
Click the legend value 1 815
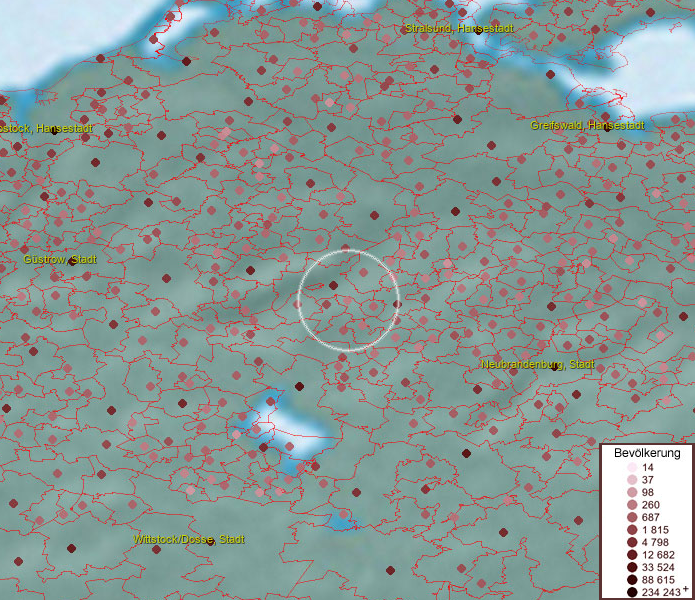tap(655, 530)
